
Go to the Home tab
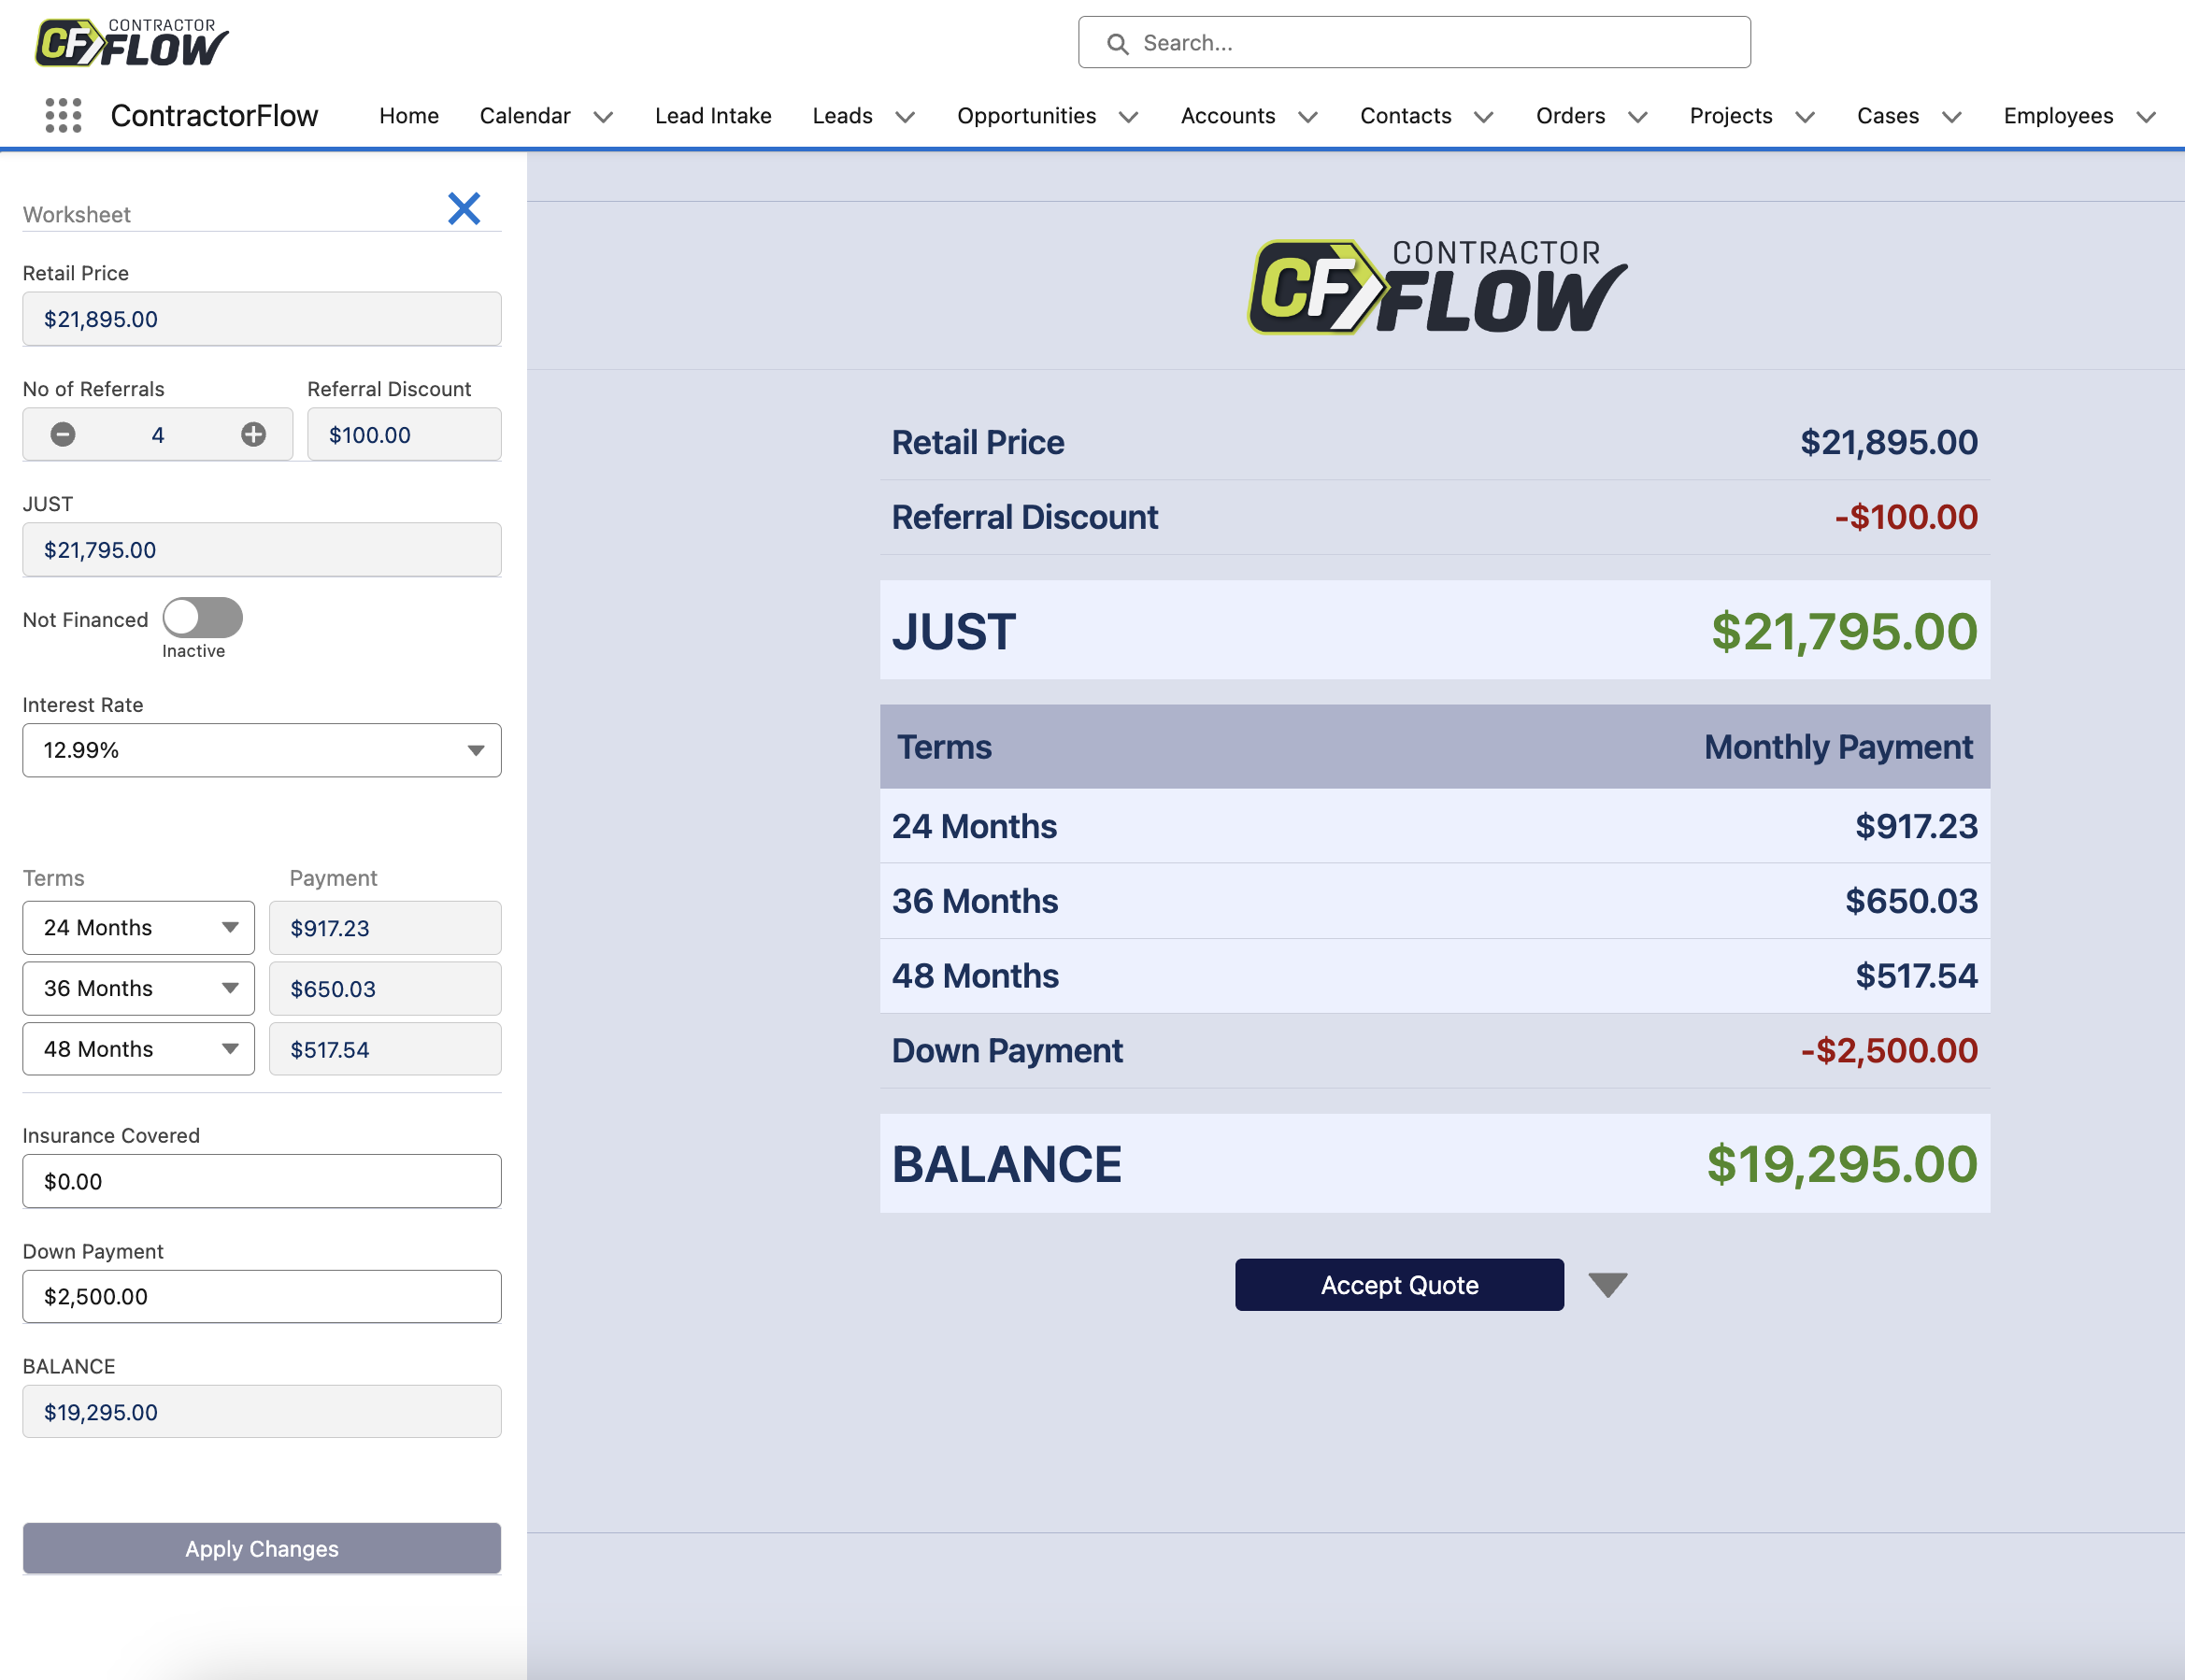[x=408, y=116]
